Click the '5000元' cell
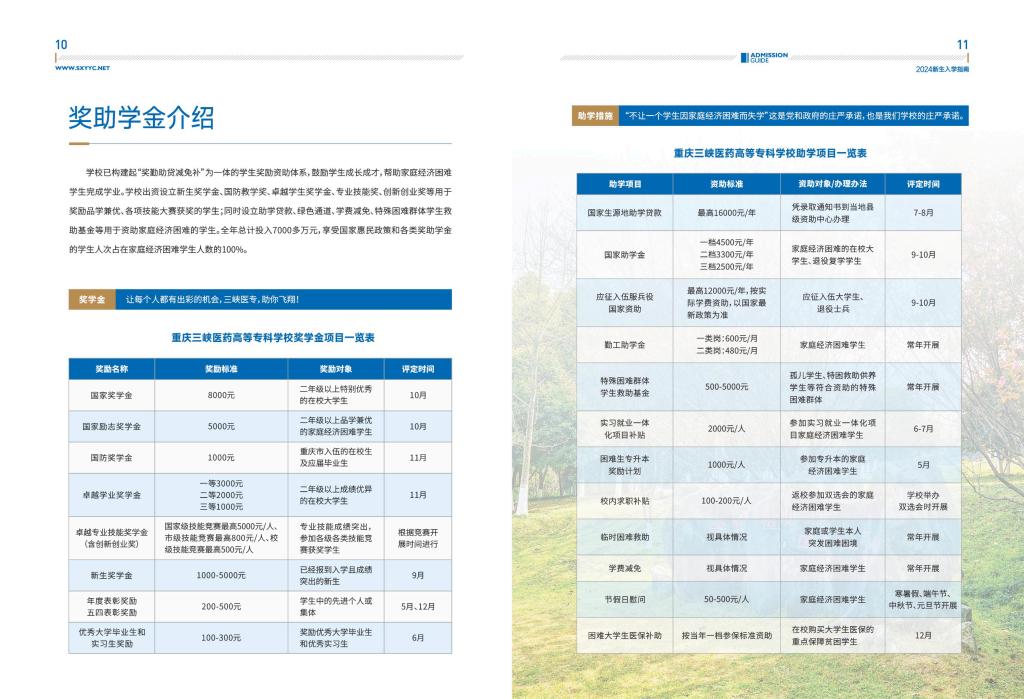Image resolution: width=1024 pixels, height=699 pixels. [x=221, y=427]
